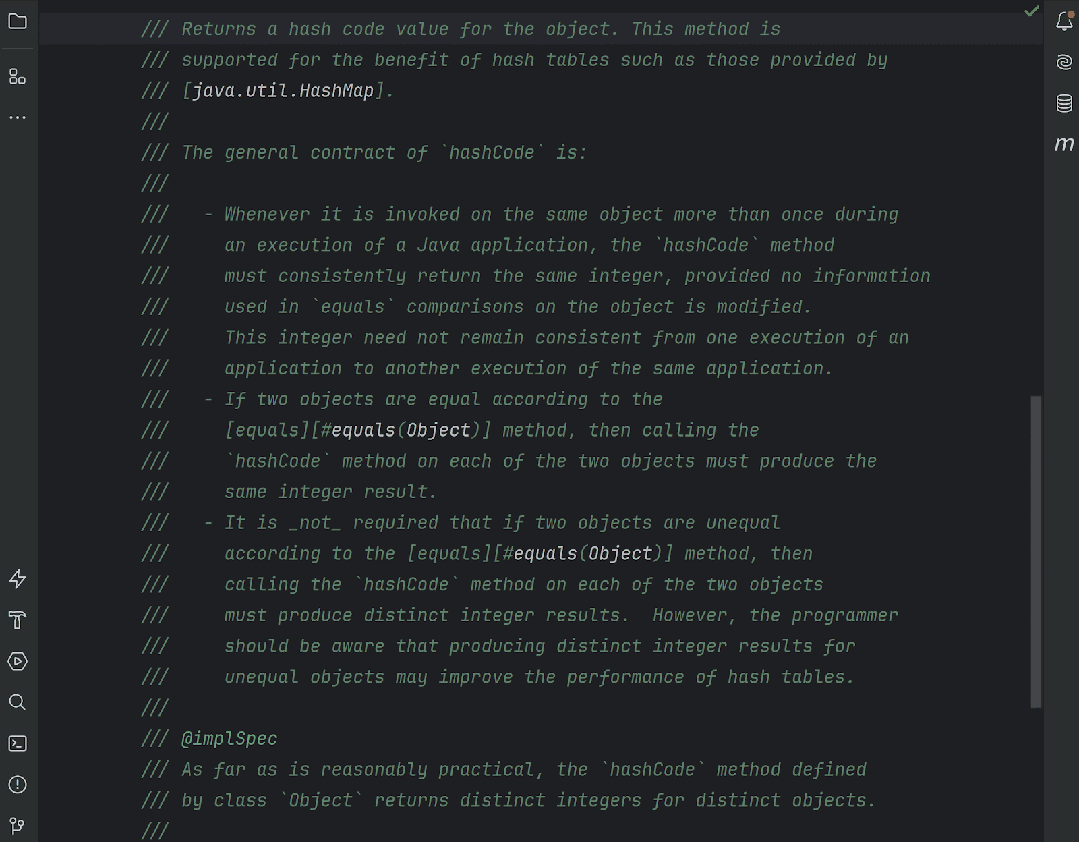Open the Terminal tool window

coord(17,743)
